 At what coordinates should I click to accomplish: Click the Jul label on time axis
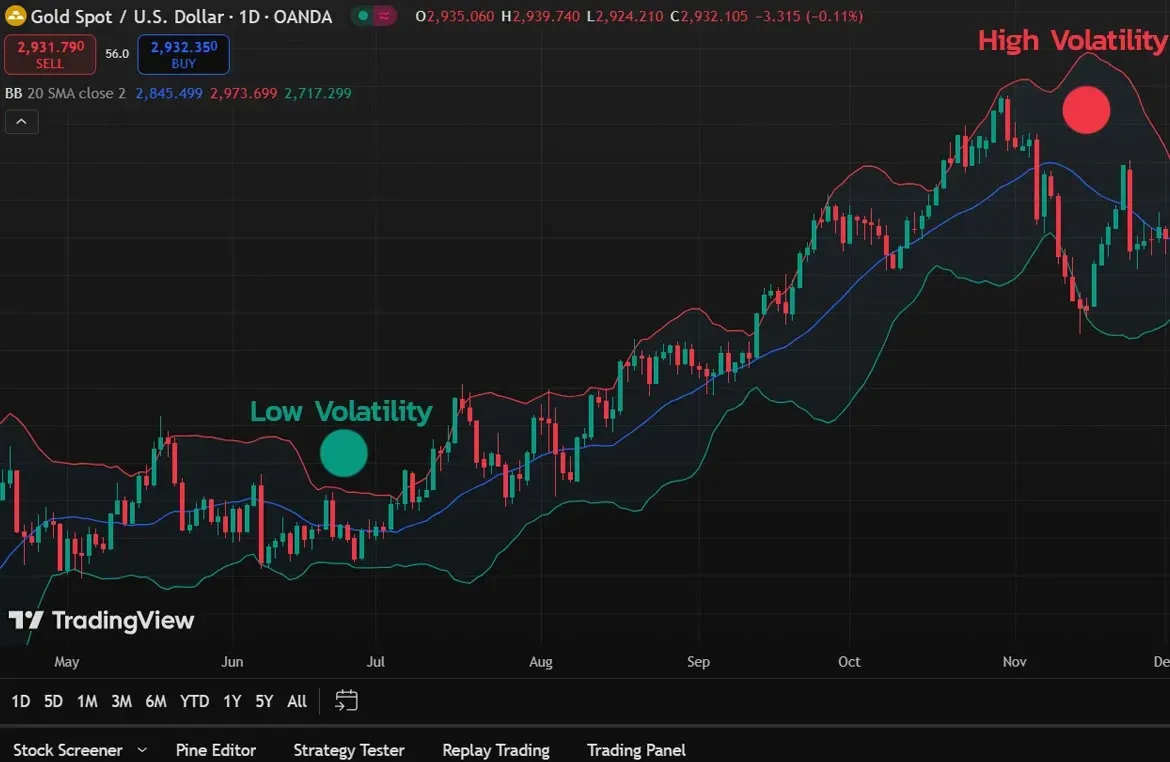375,661
